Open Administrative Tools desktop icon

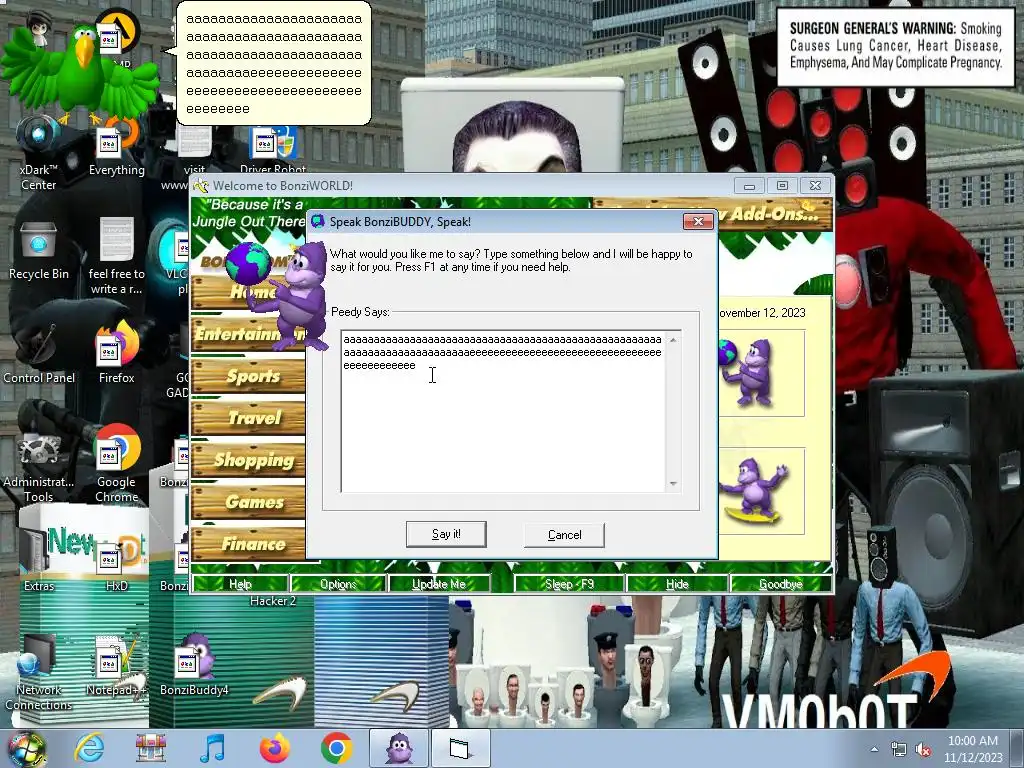(39, 467)
